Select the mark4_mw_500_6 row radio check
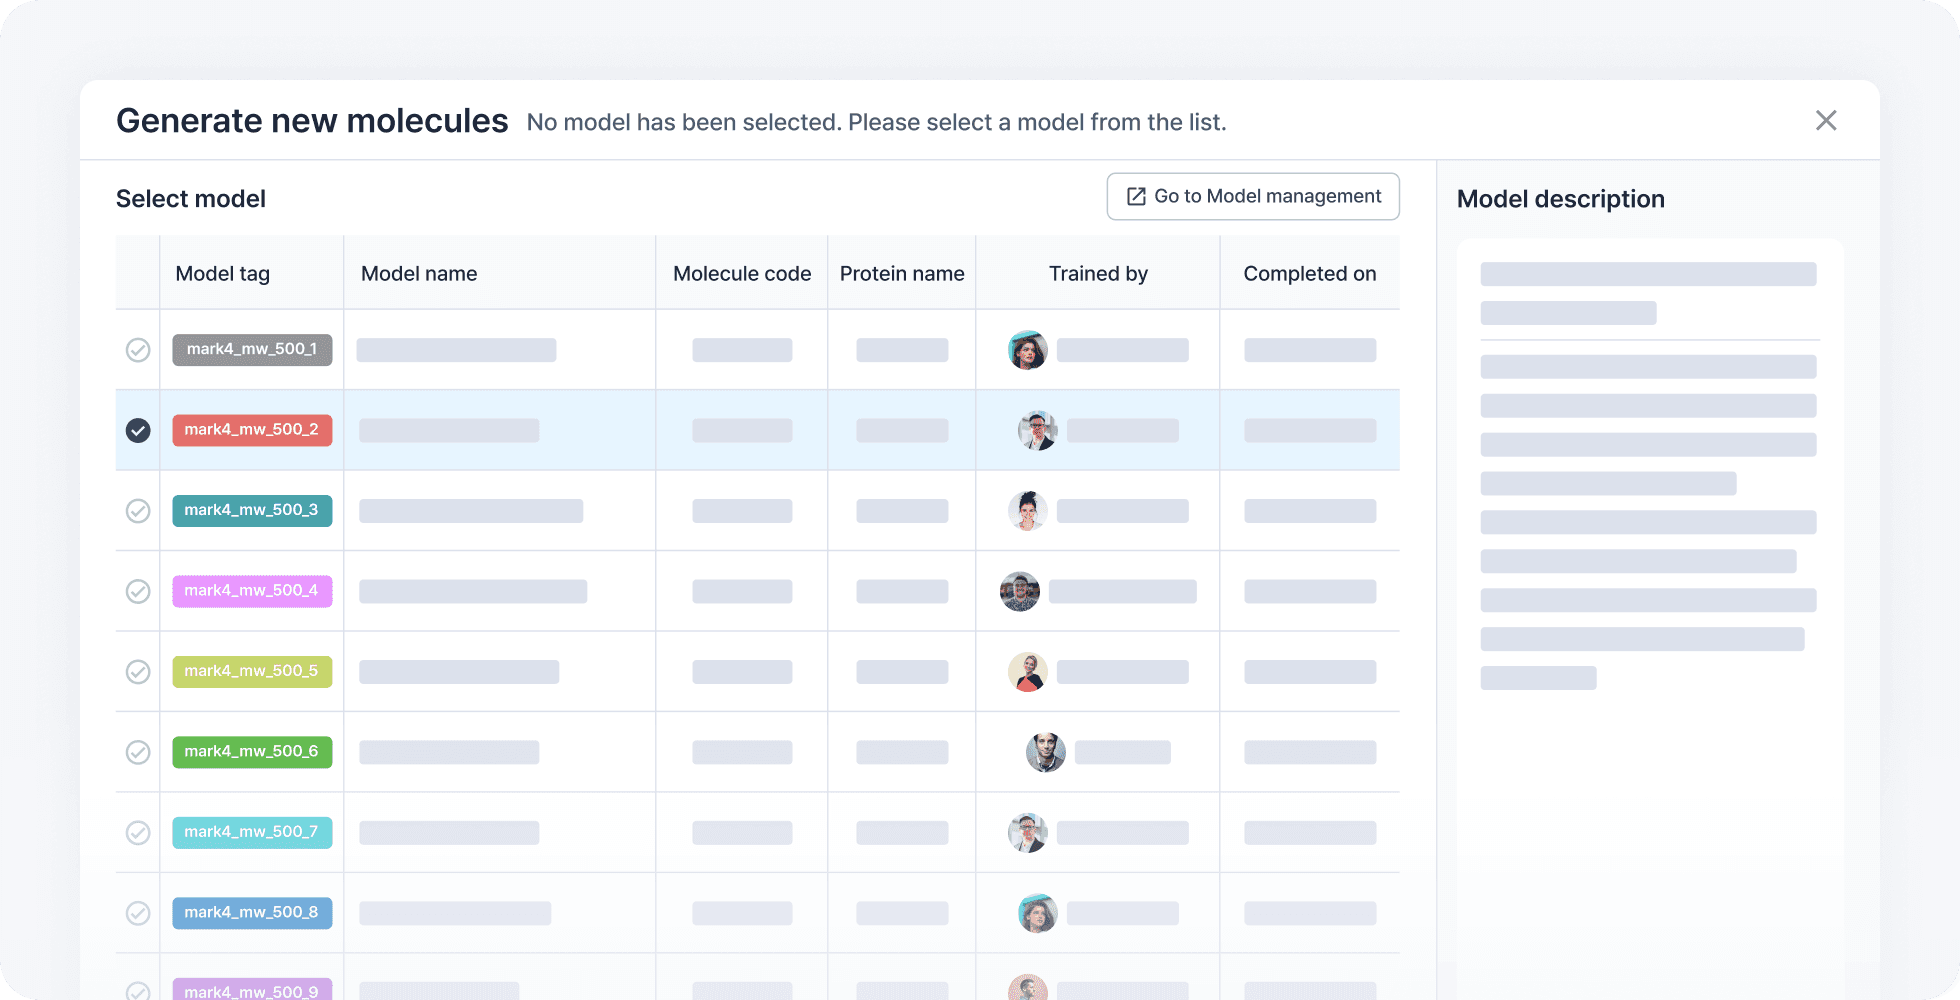Screen dimensions: 1960x1000 138,752
